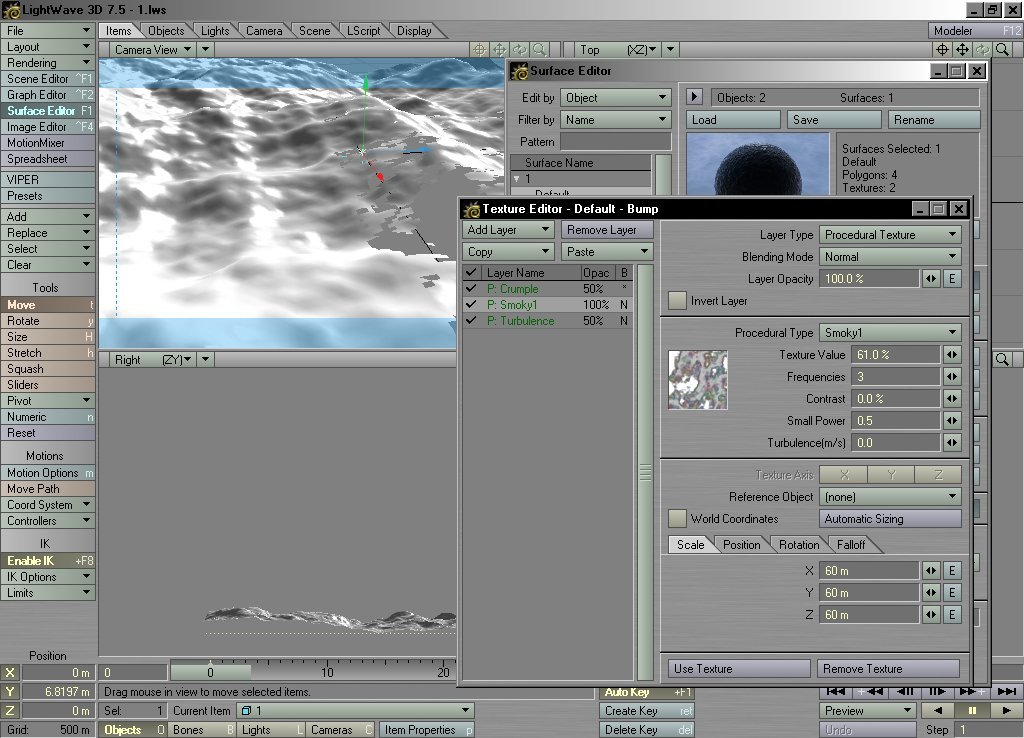
Task: Open the Scale Z envelope E button
Action: click(x=952, y=615)
